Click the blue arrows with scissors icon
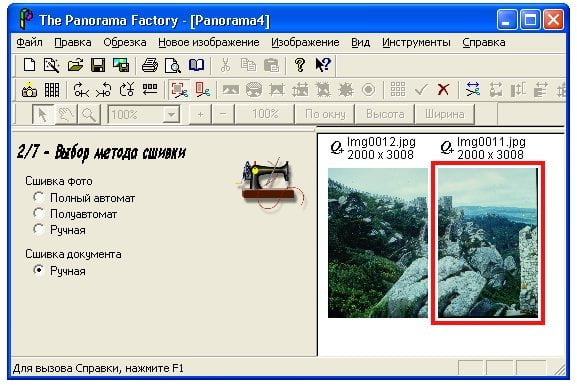 (x=472, y=89)
